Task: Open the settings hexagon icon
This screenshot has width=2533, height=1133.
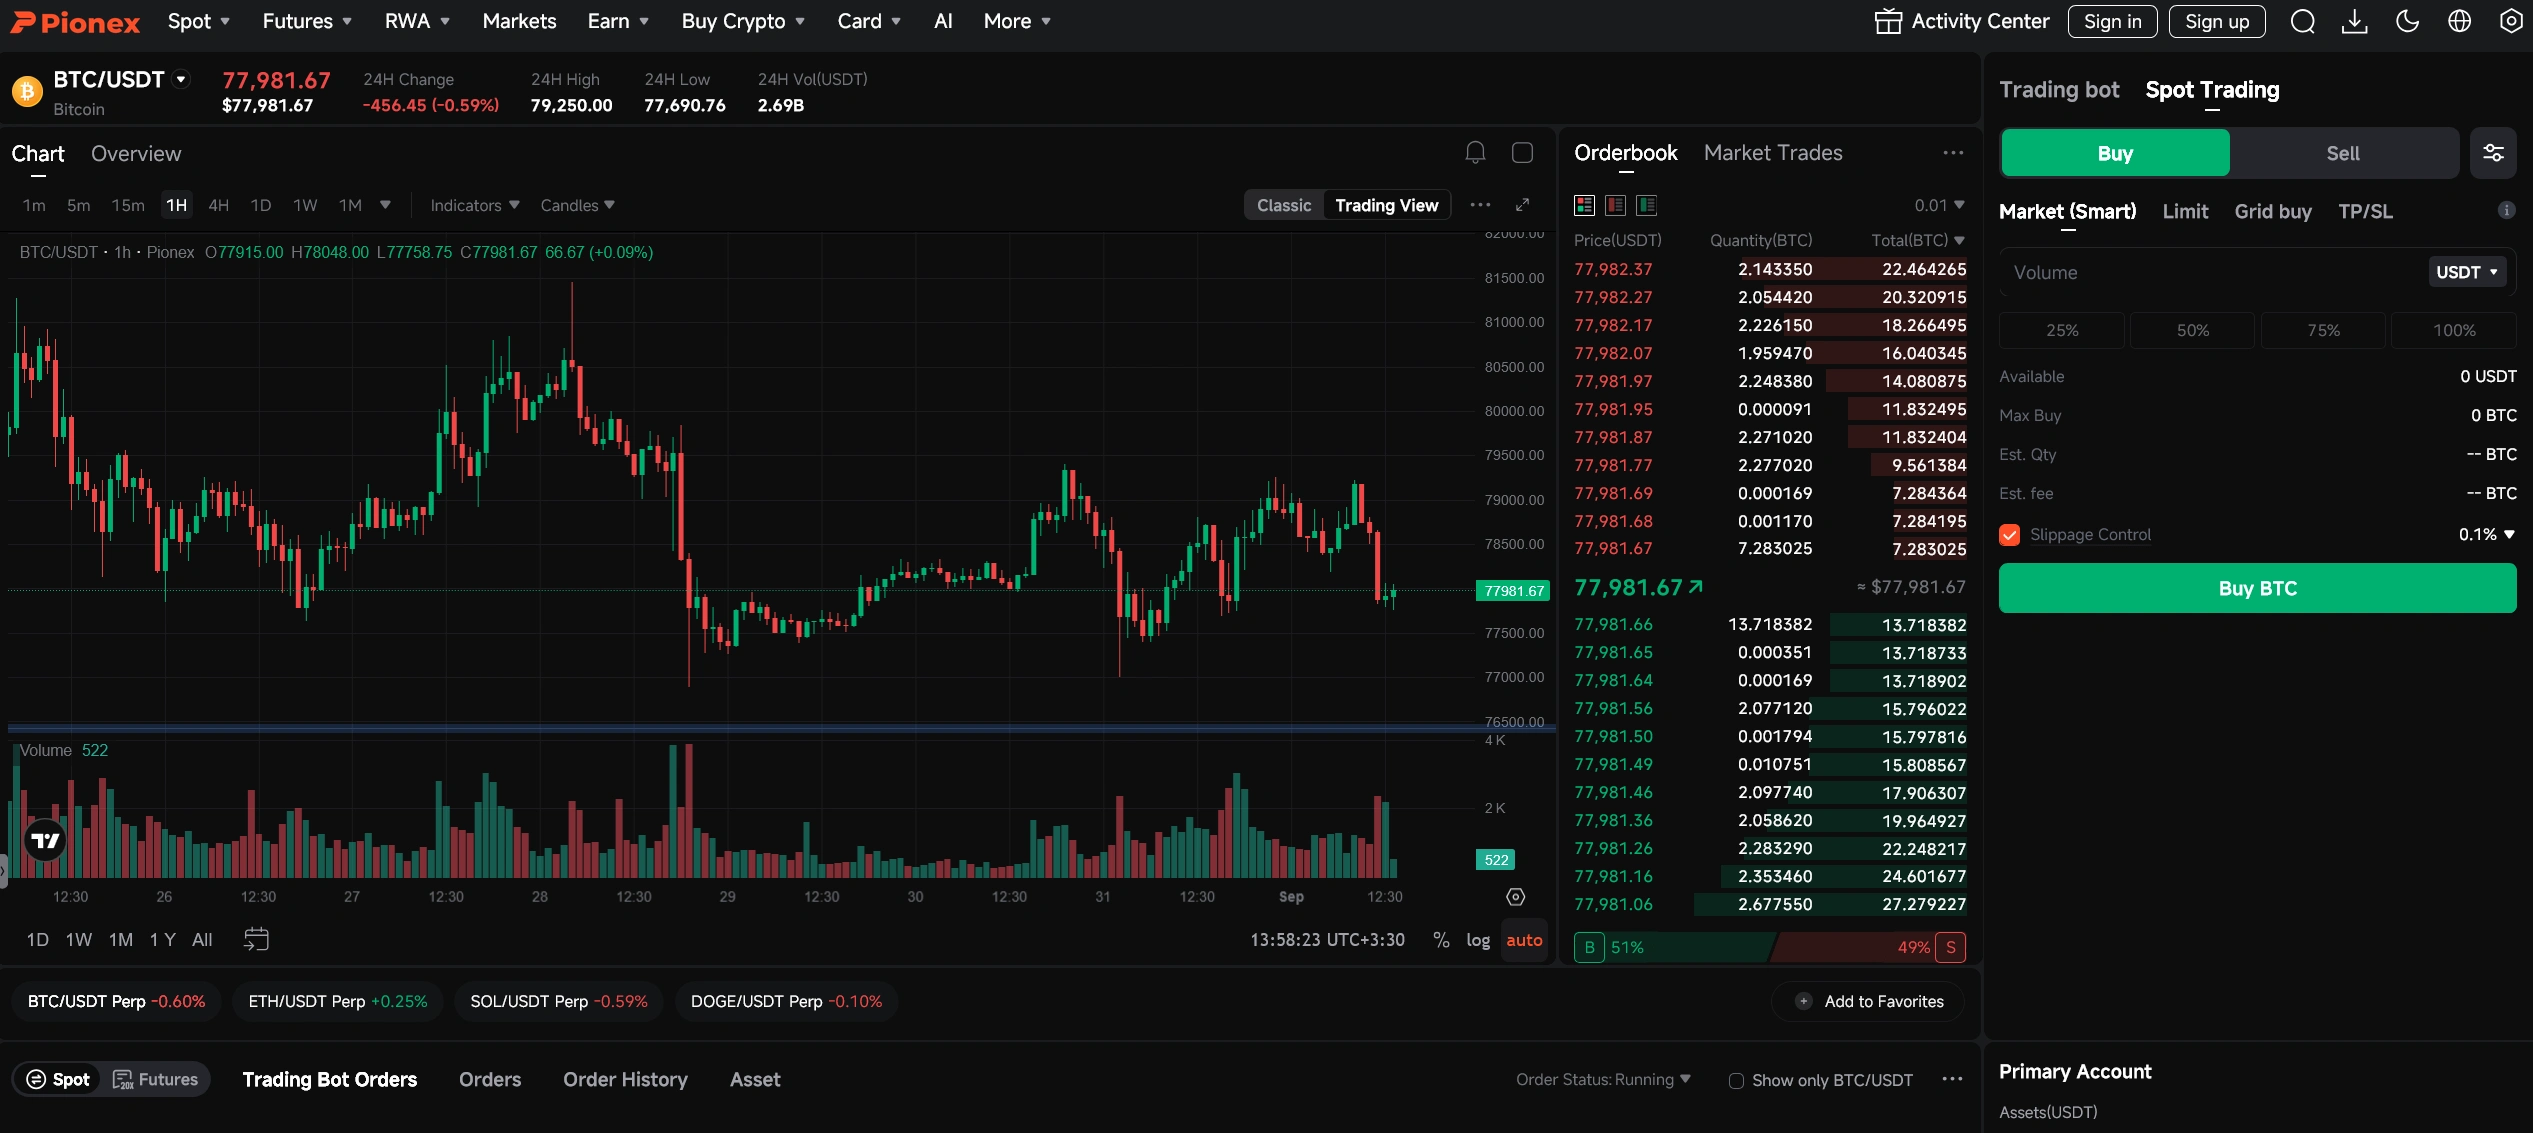Action: 2511,21
